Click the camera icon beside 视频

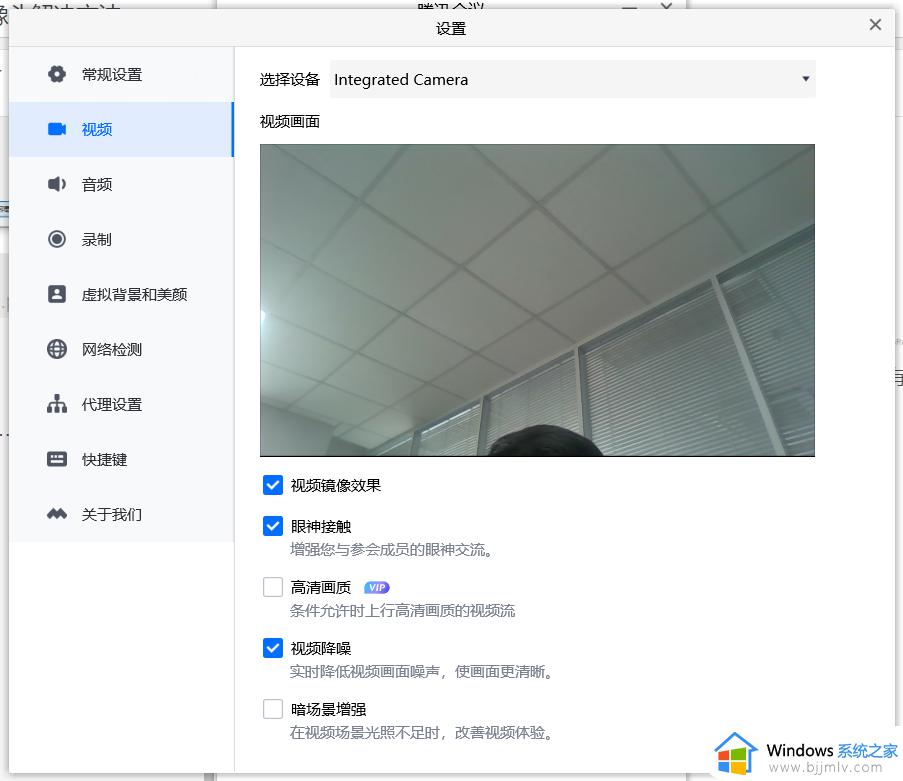click(56, 129)
